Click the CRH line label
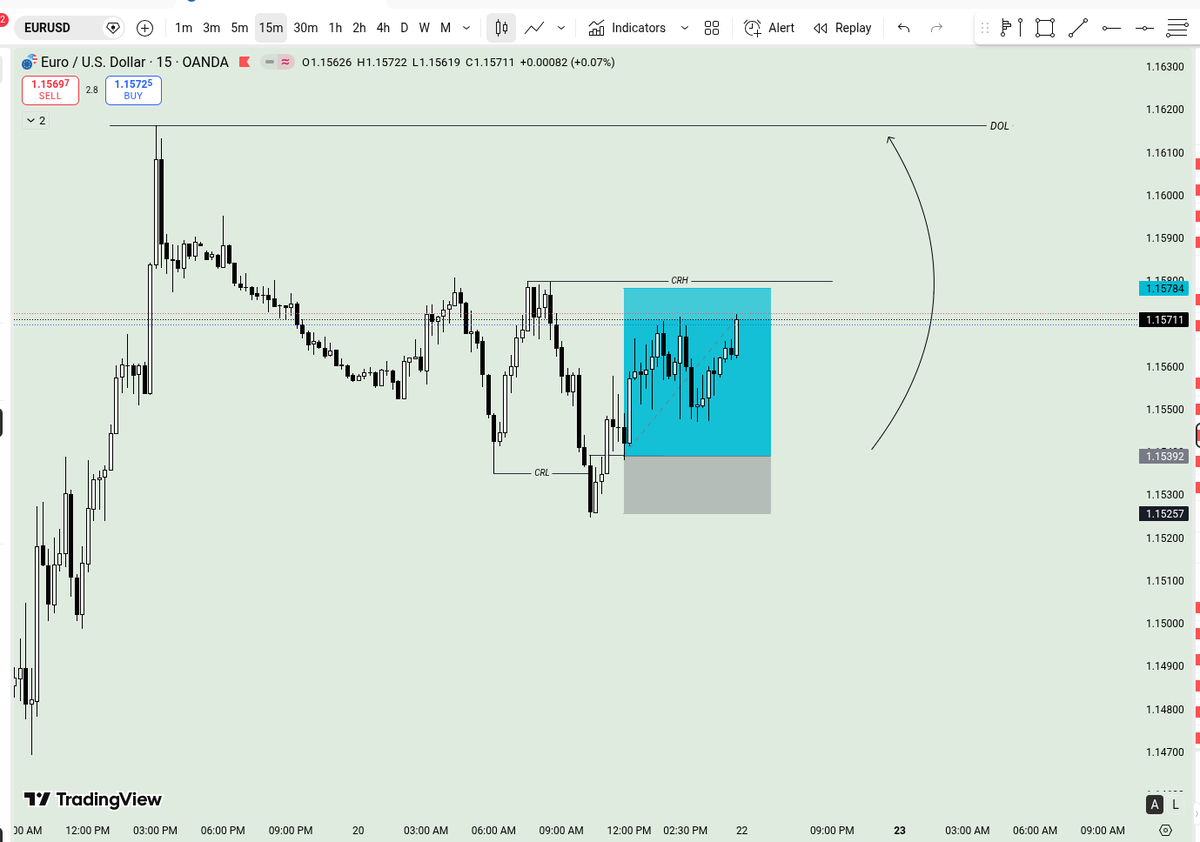This screenshot has width=1200, height=842. pos(680,281)
